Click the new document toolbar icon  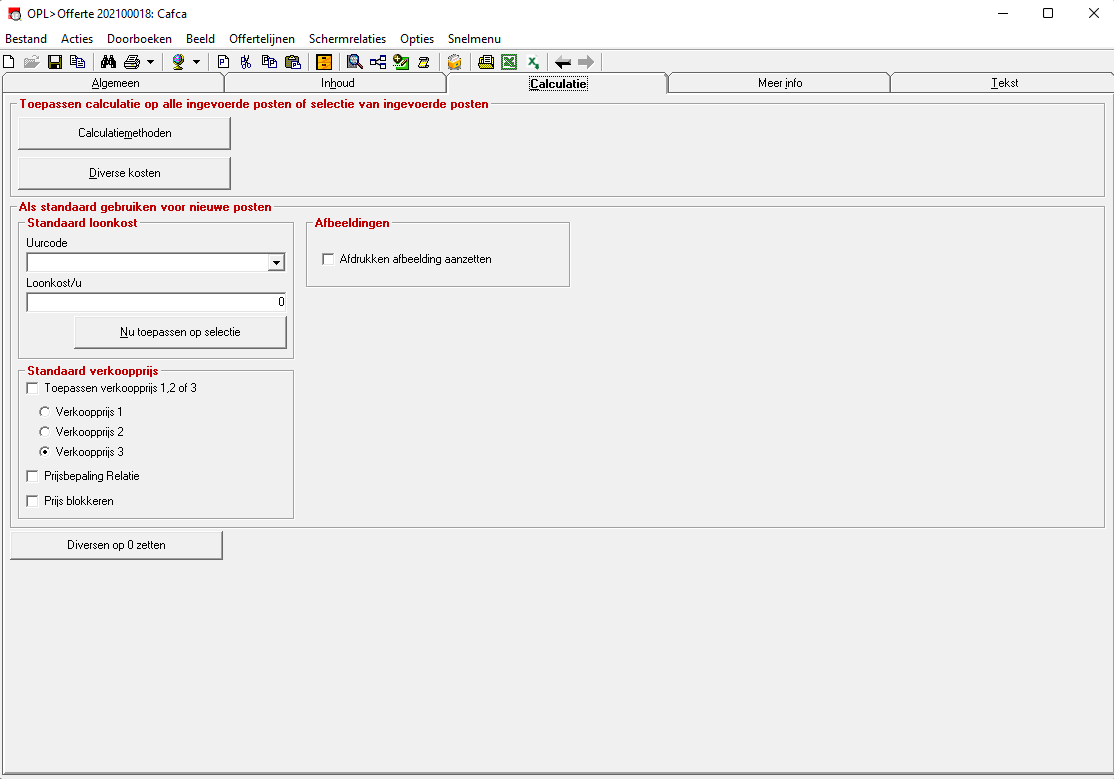tap(9, 62)
